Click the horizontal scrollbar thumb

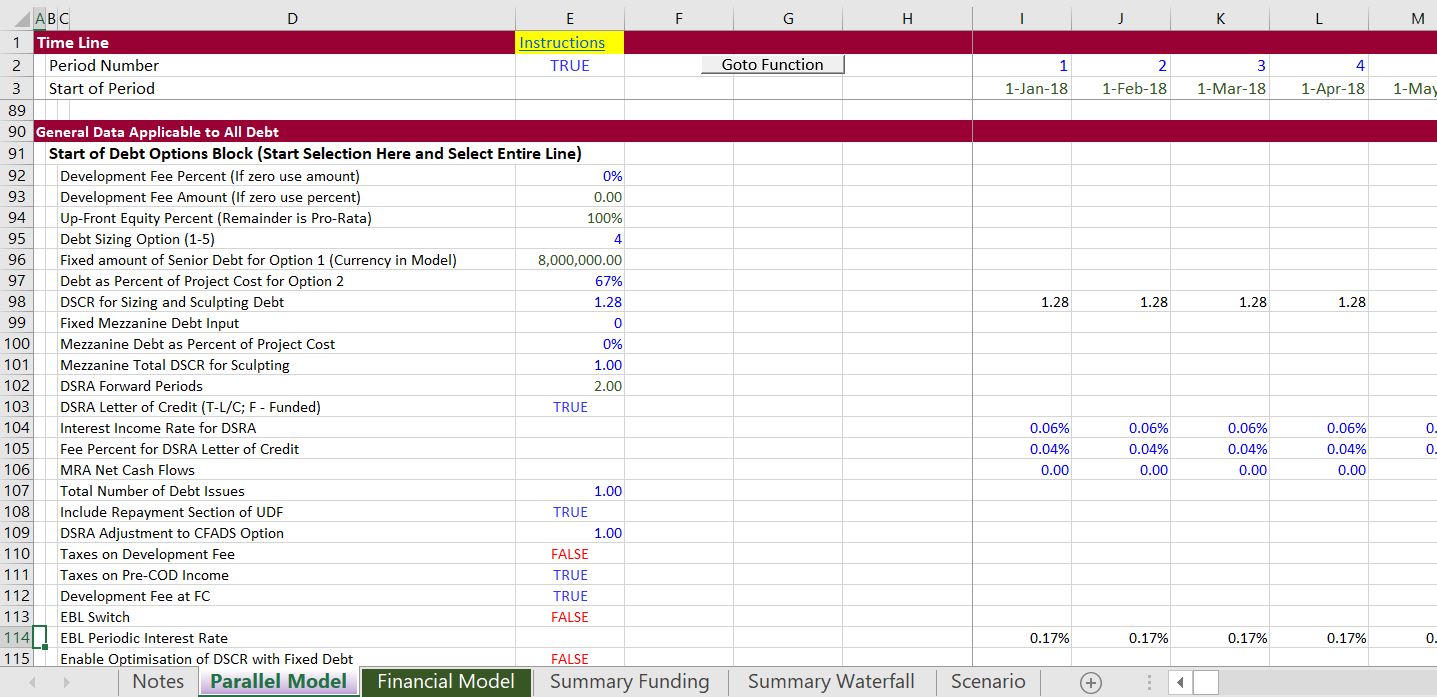pyautogui.click(x=1206, y=682)
